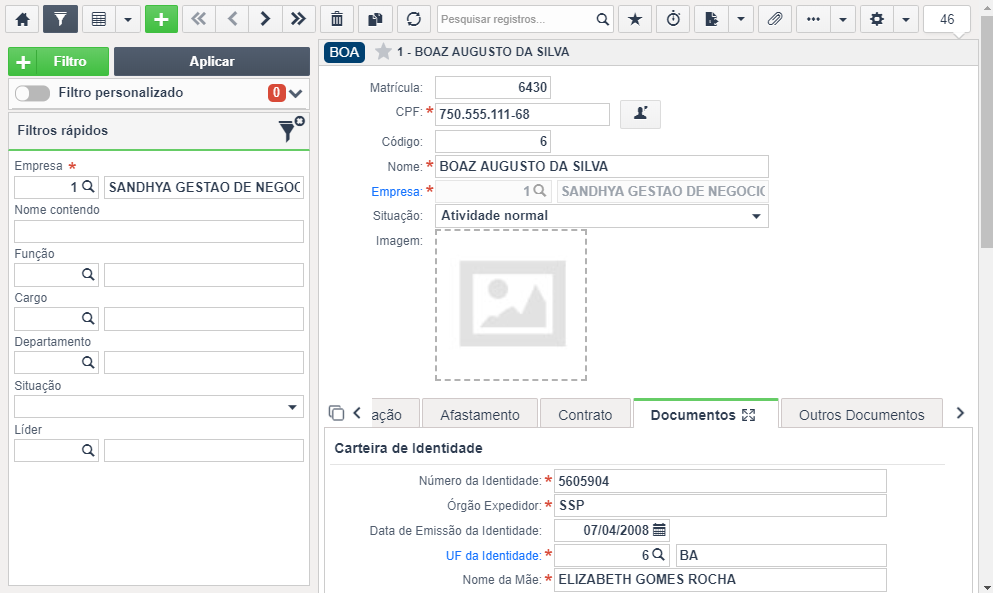Click Número da Identidade field 5605904
The image size is (993, 593).
(720, 481)
